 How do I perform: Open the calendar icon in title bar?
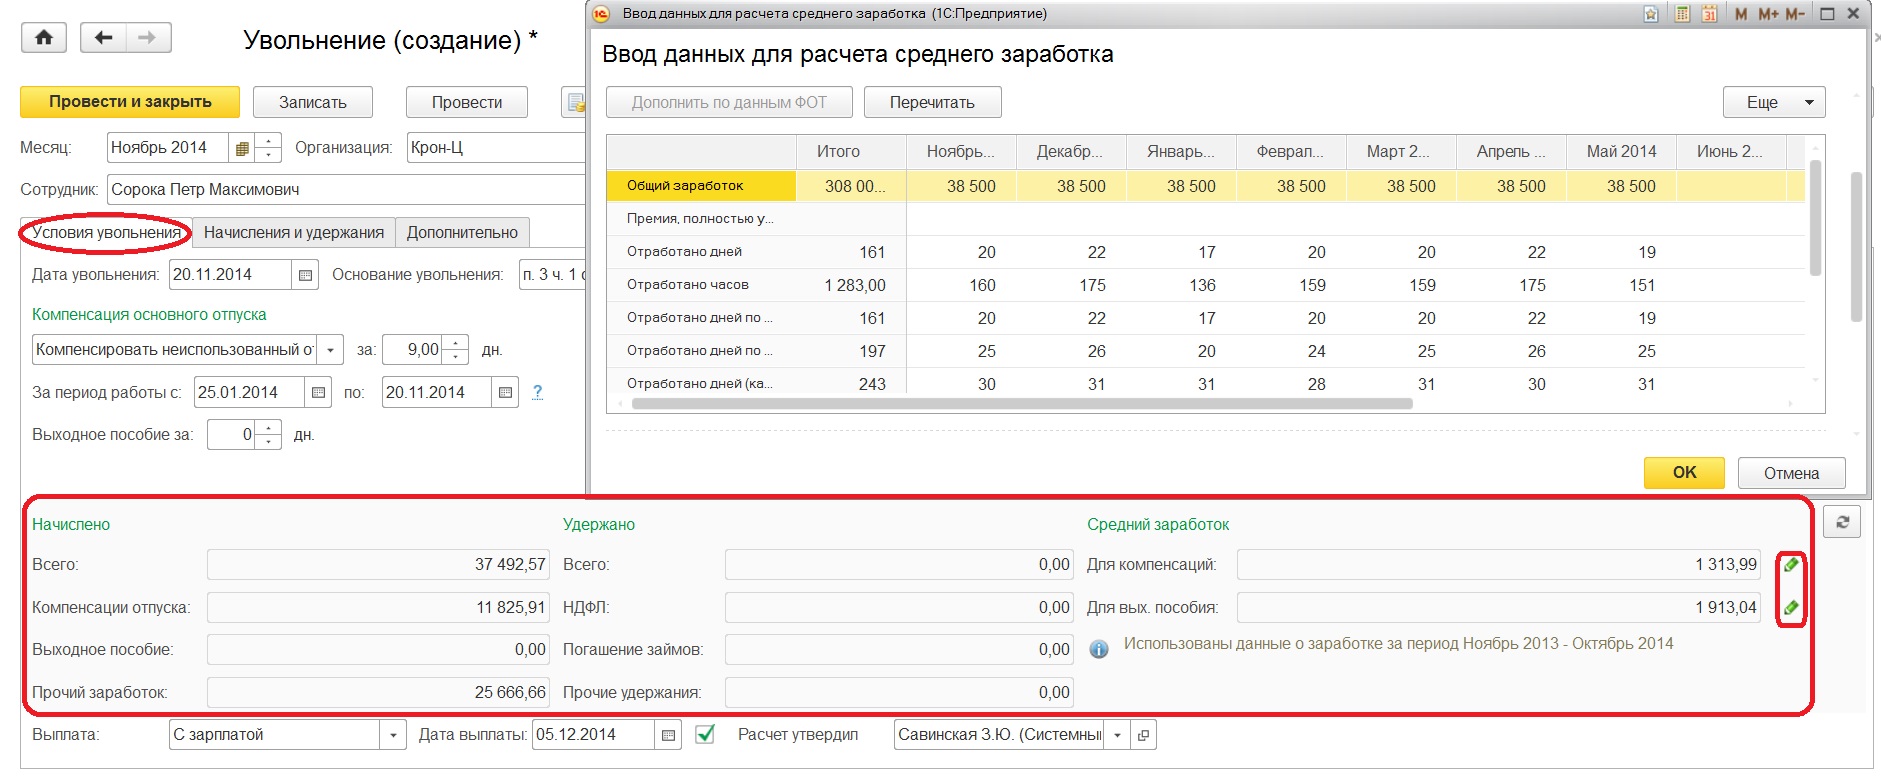1709,14
